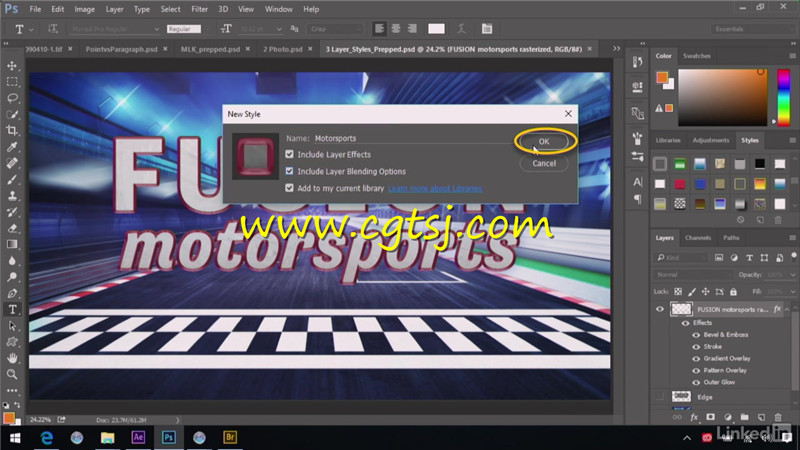Toggle Character and Paragraph panels icon
800x450 pixels.
pyautogui.click(x=487, y=29)
